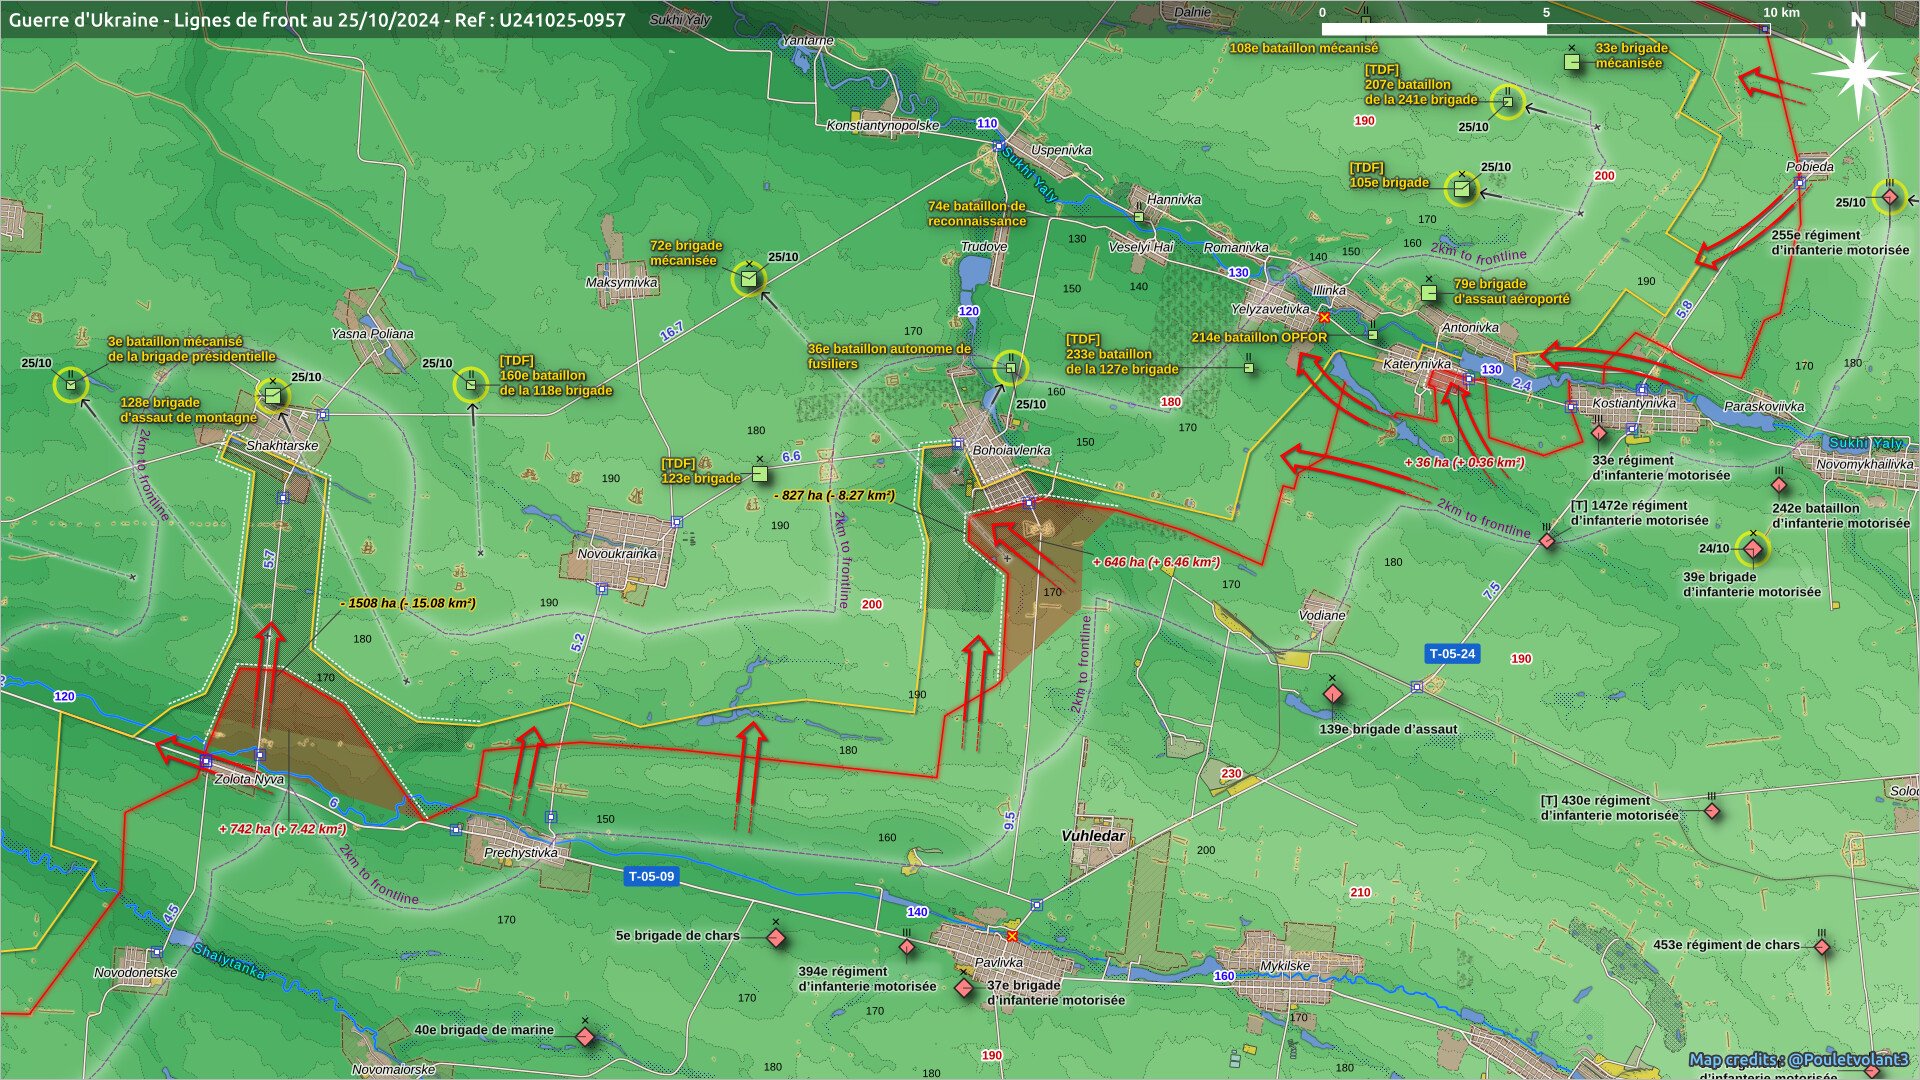Click the Mykilske village label
The width and height of the screenshot is (1920, 1080).
click(x=1285, y=966)
